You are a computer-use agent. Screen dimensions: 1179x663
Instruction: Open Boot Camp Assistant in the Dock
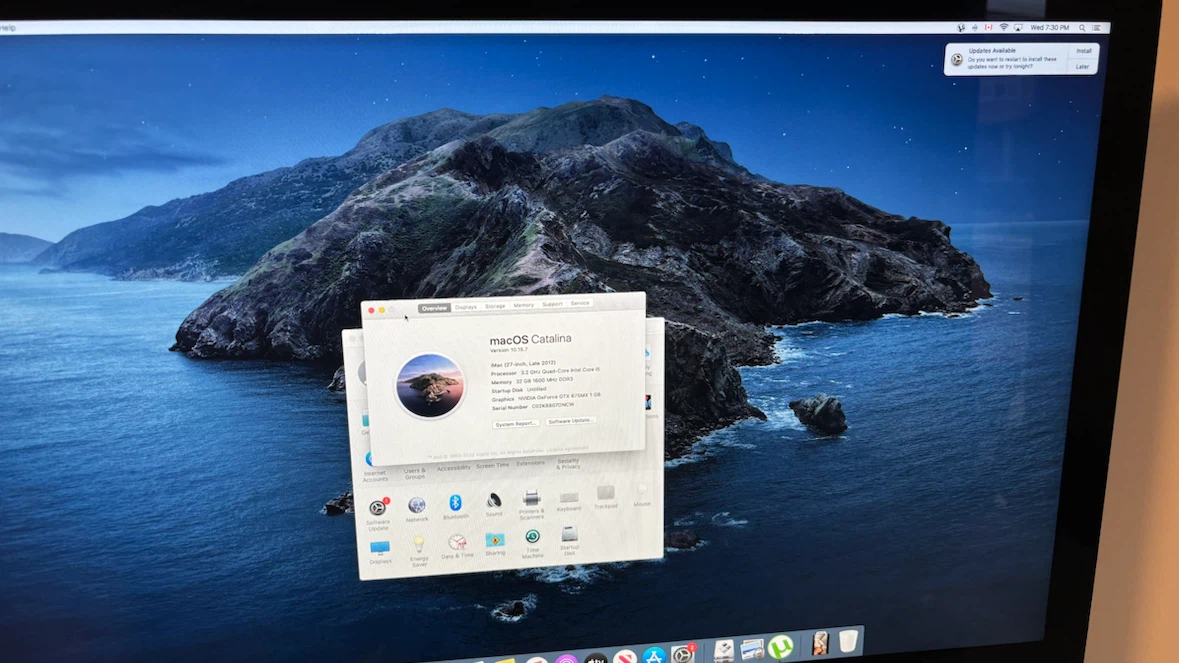pos(723,651)
